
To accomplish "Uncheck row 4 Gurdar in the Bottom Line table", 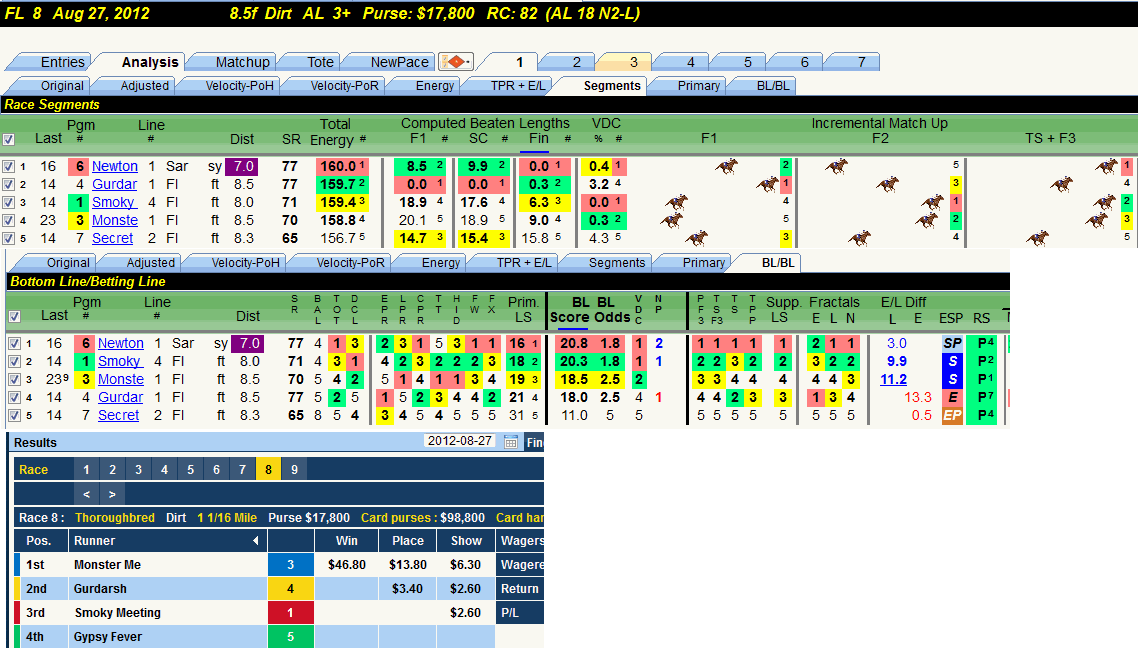I will tap(15, 398).
